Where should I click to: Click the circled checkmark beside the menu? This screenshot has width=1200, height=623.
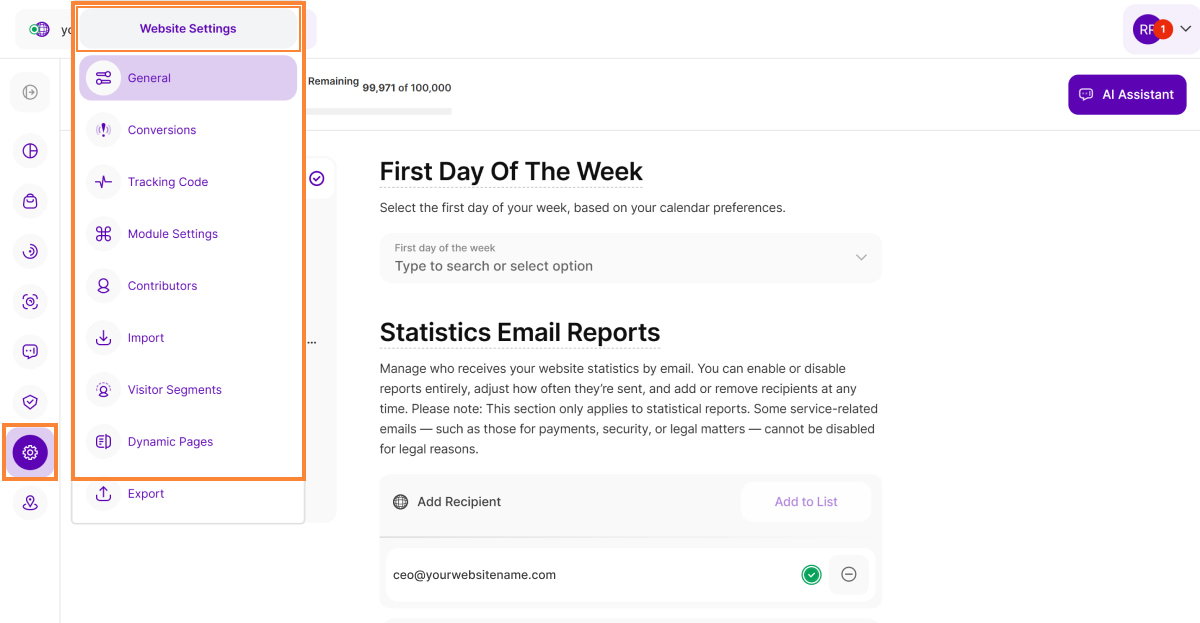coord(317,178)
